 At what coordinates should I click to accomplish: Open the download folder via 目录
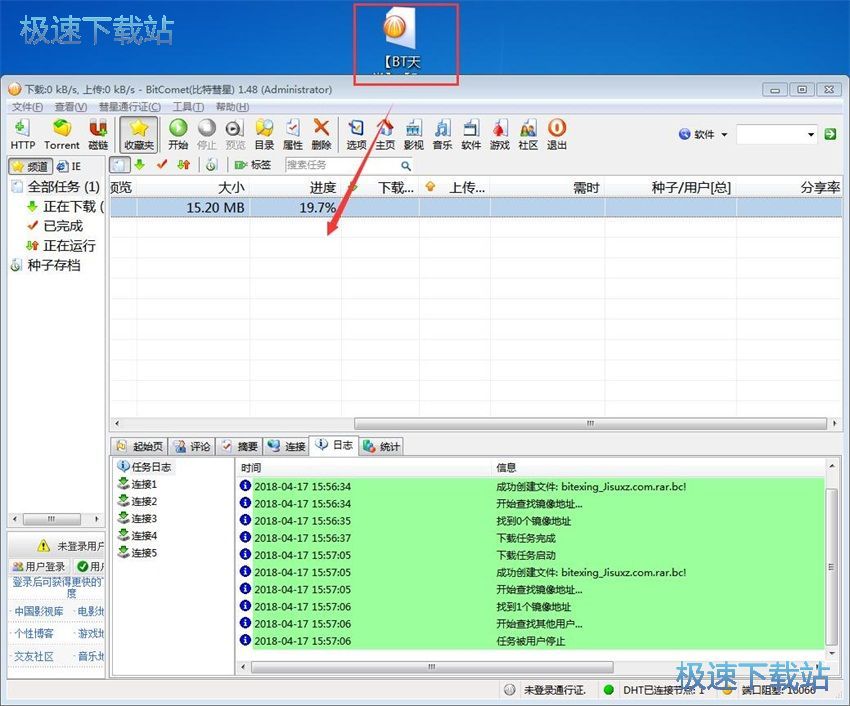(x=264, y=134)
